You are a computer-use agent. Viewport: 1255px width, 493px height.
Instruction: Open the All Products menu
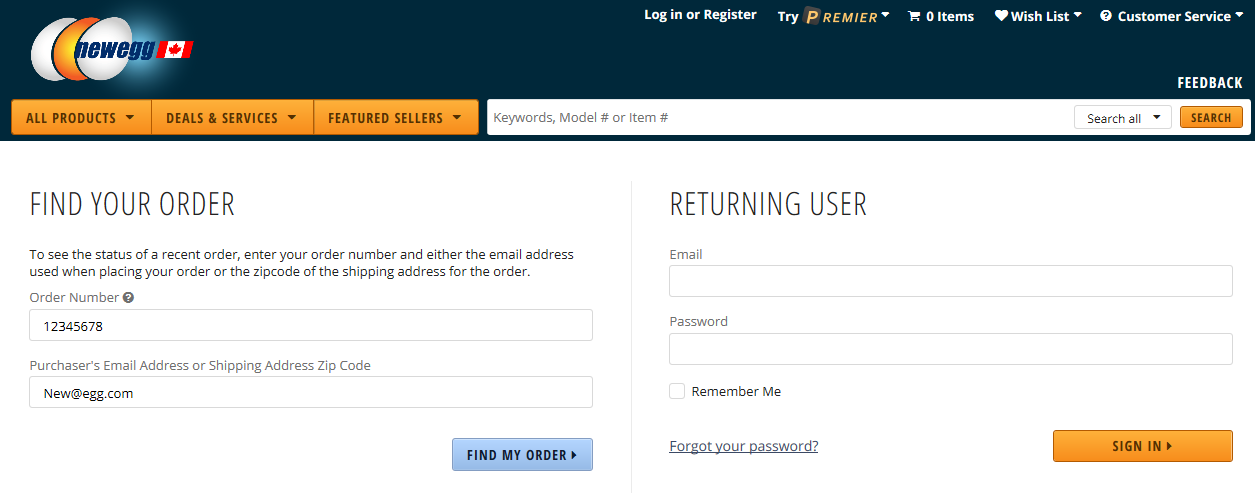81,118
